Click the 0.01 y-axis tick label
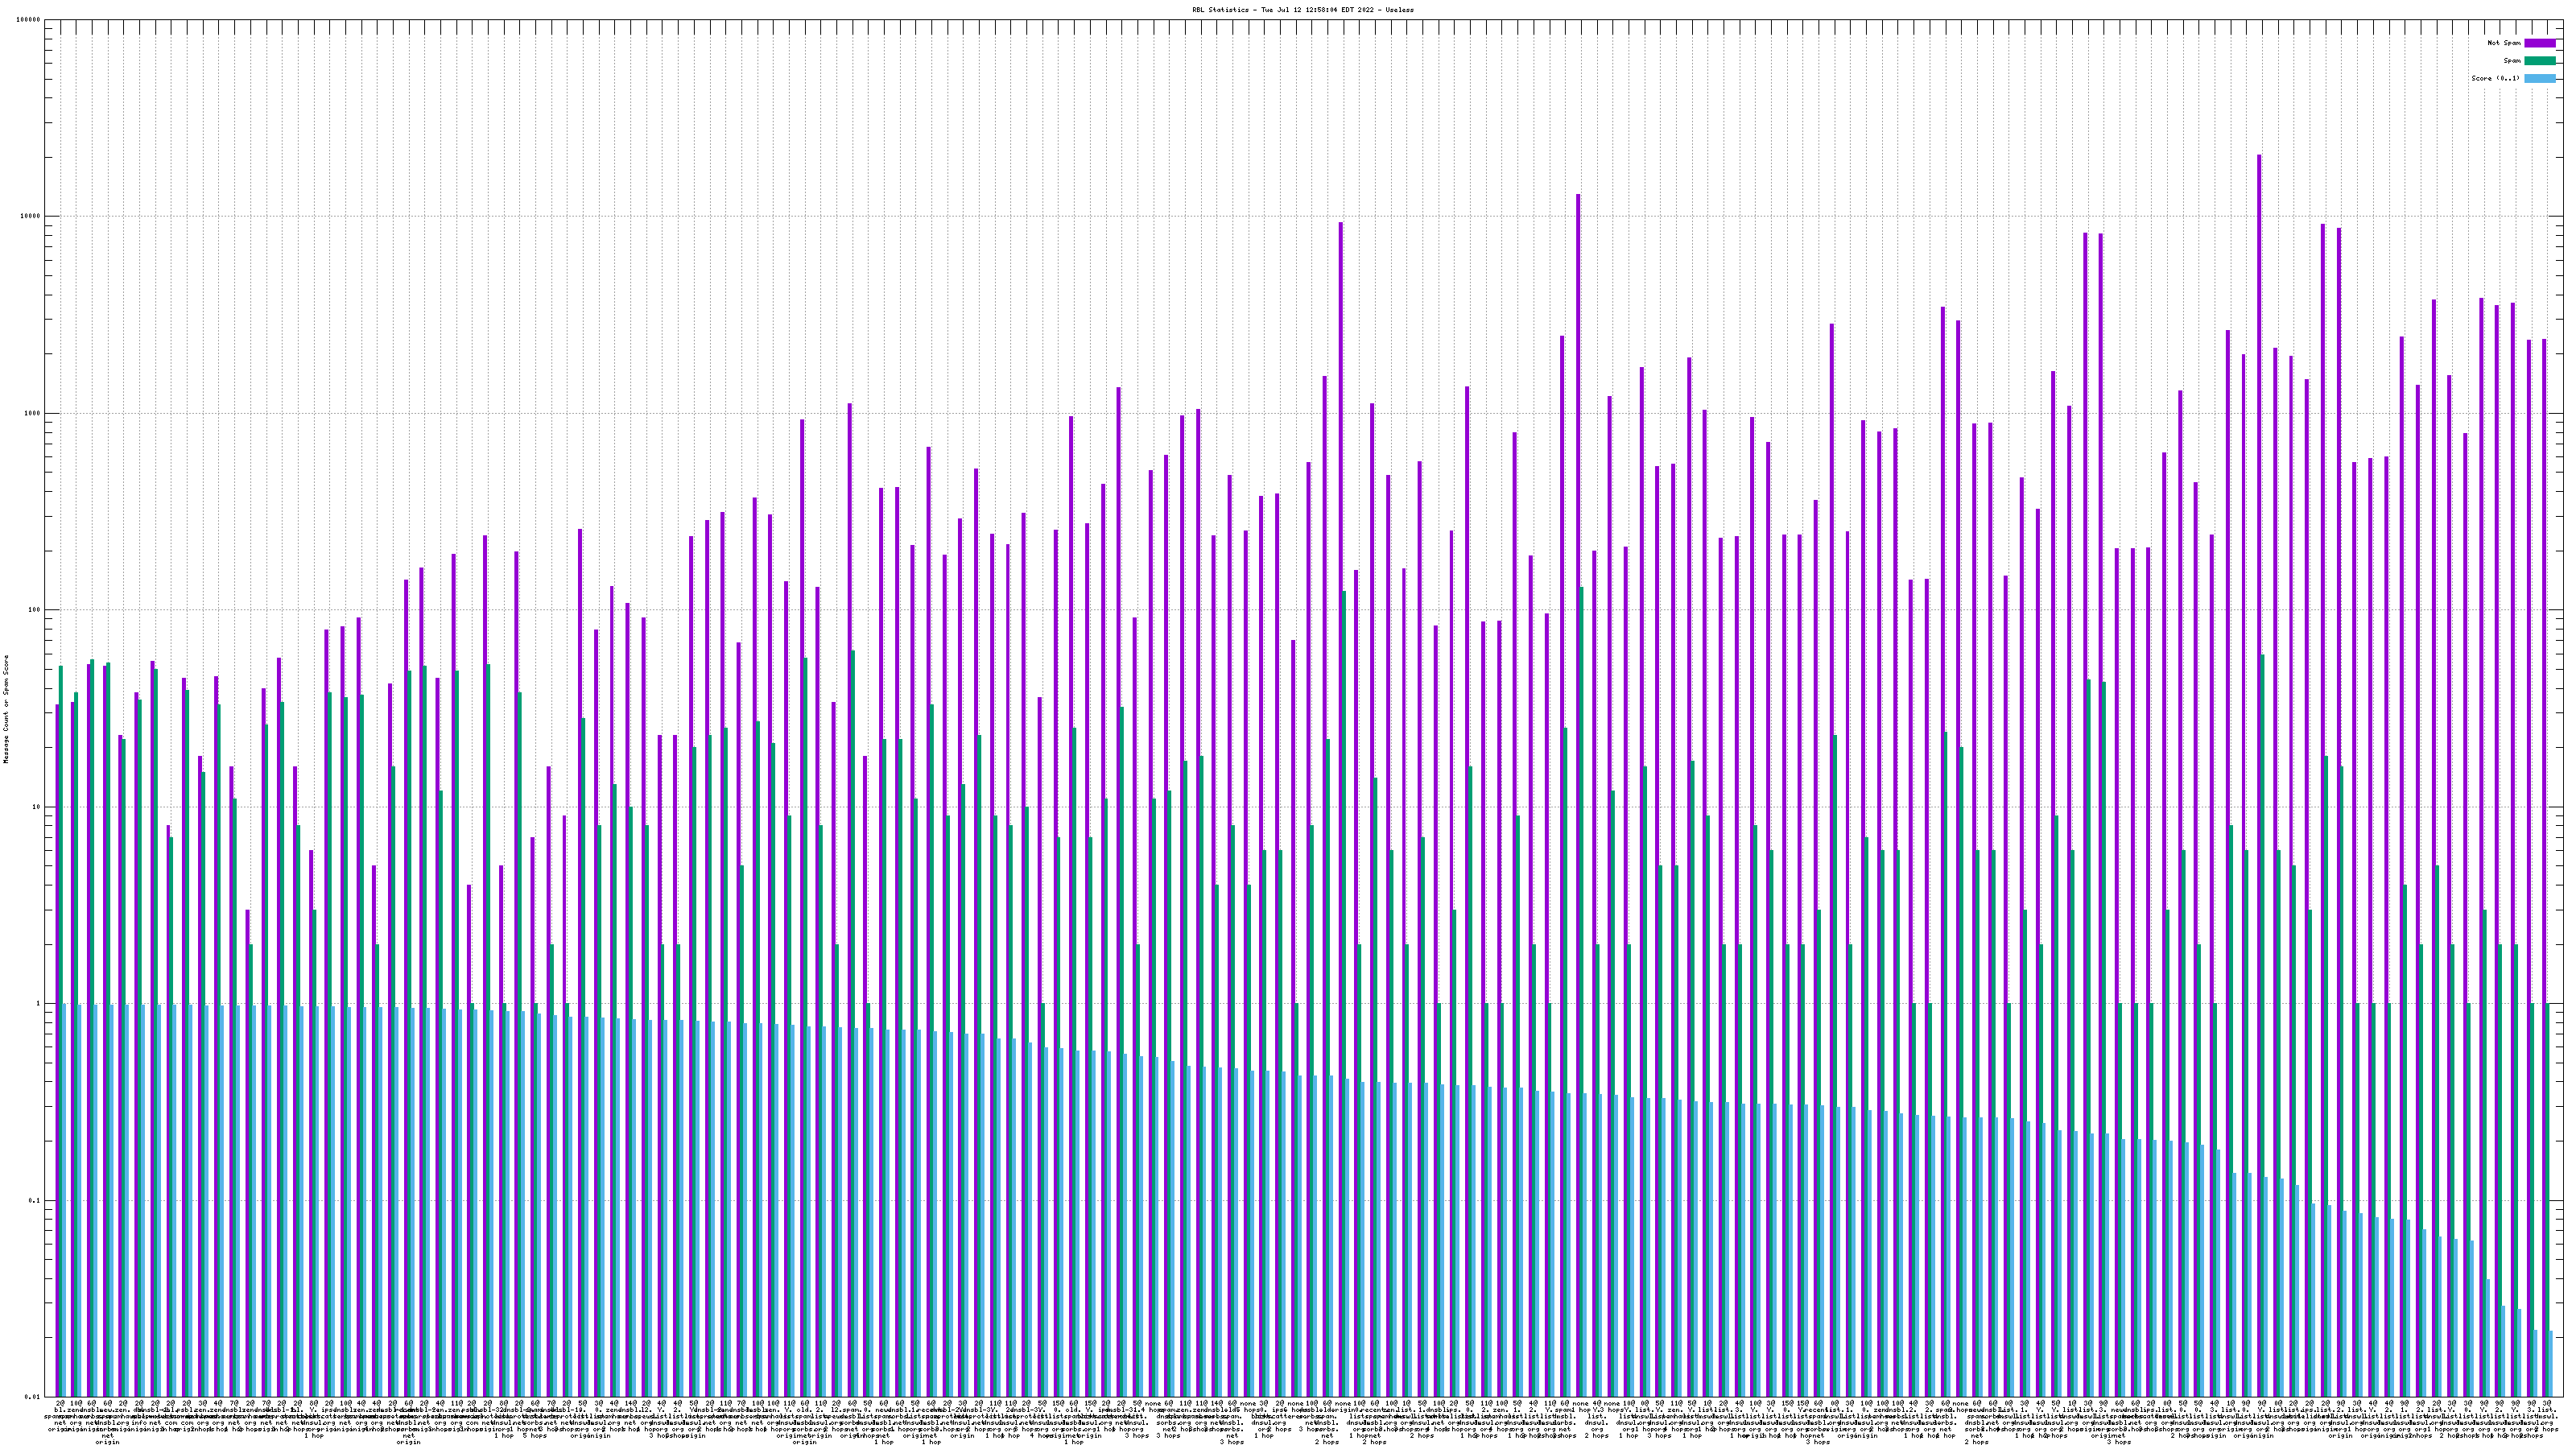 point(34,1397)
